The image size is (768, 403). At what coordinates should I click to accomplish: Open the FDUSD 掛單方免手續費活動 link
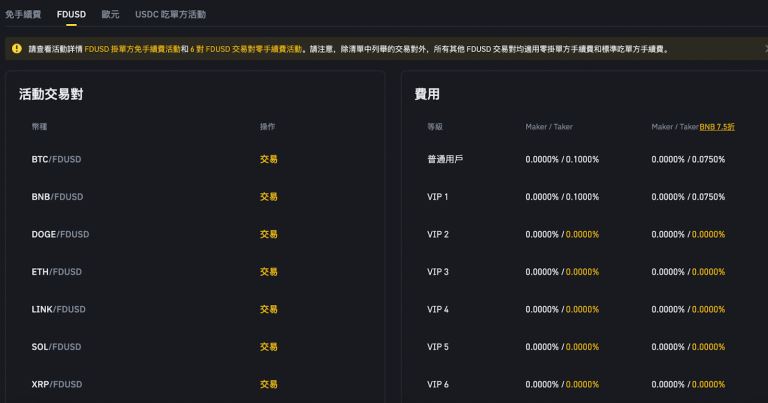pos(132,49)
